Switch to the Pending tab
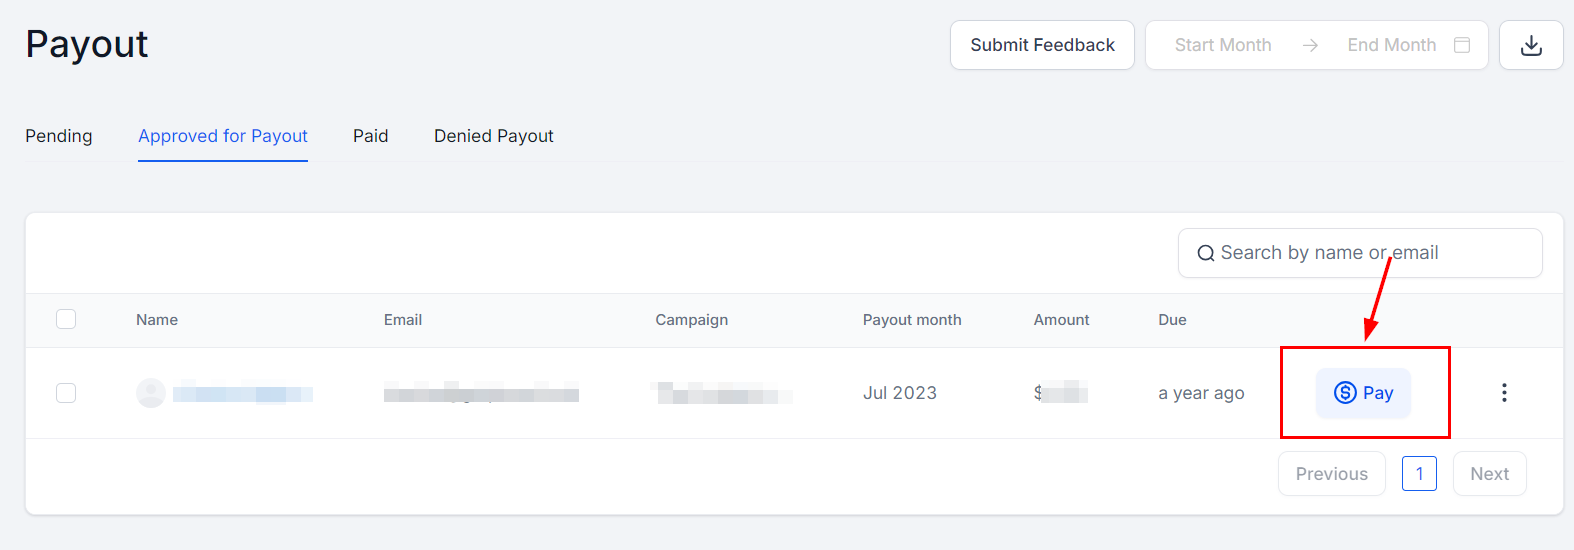 59,136
